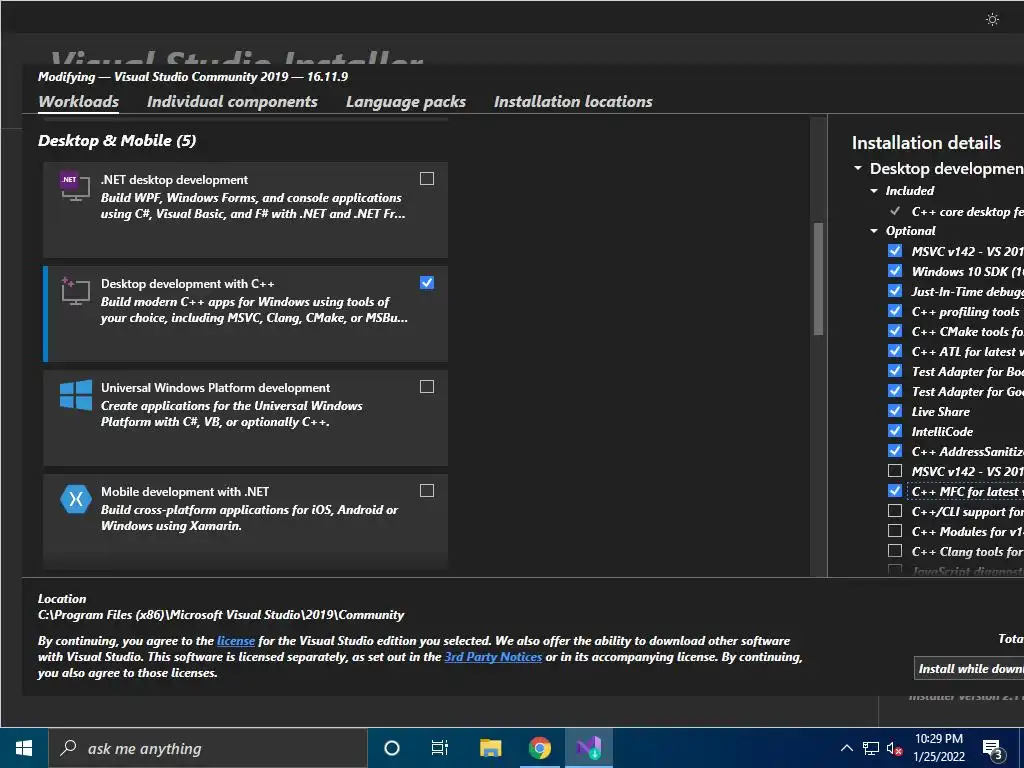Image resolution: width=1024 pixels, height=768 pixels.
Task: Click the search magnifier icon in taskbar
Action: click(x=69, y=748)
